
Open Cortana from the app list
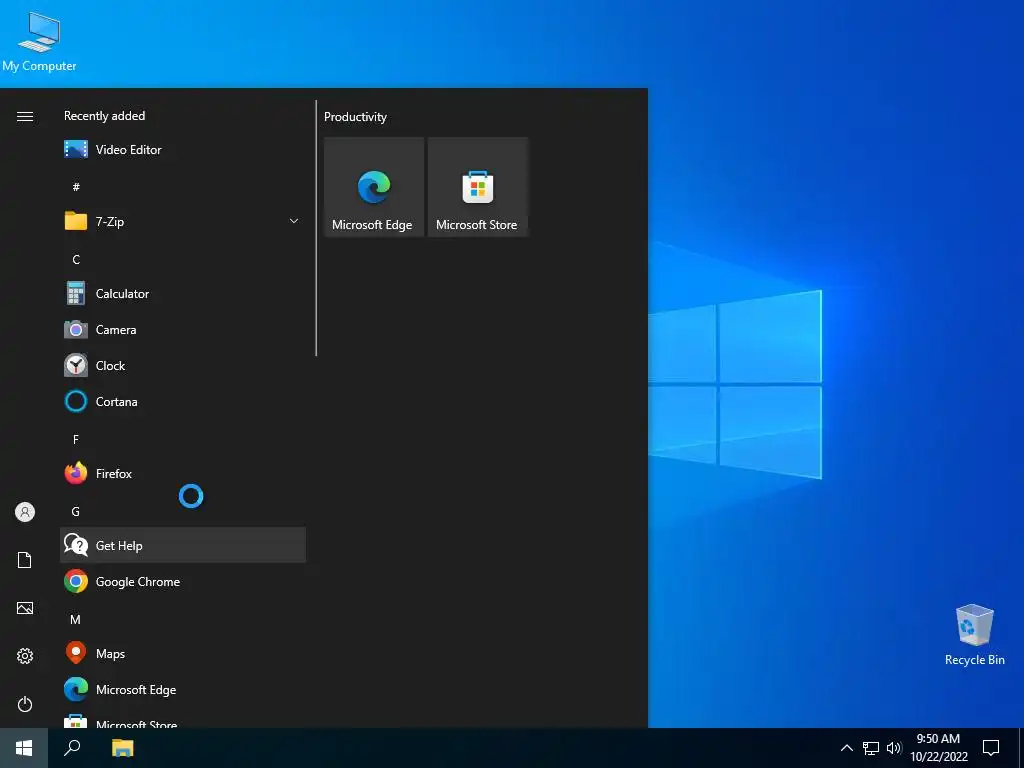[183, 402]
